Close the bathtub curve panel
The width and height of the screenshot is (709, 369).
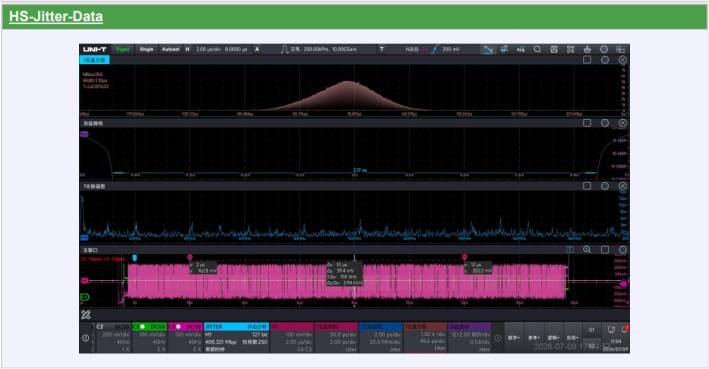coord(623,123)
